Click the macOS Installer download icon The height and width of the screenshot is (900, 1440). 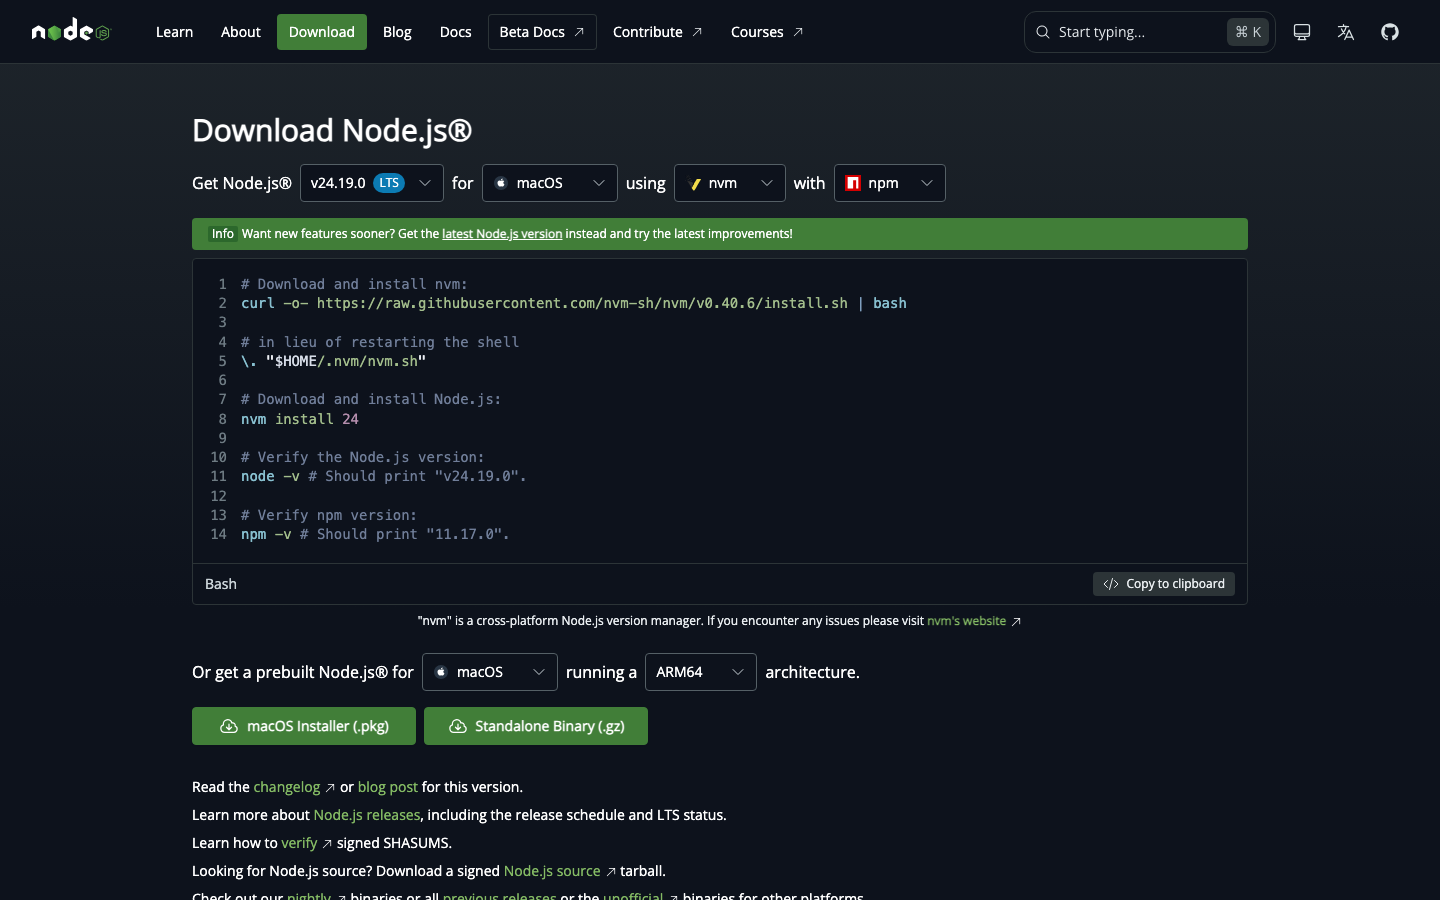pos(229,726)
